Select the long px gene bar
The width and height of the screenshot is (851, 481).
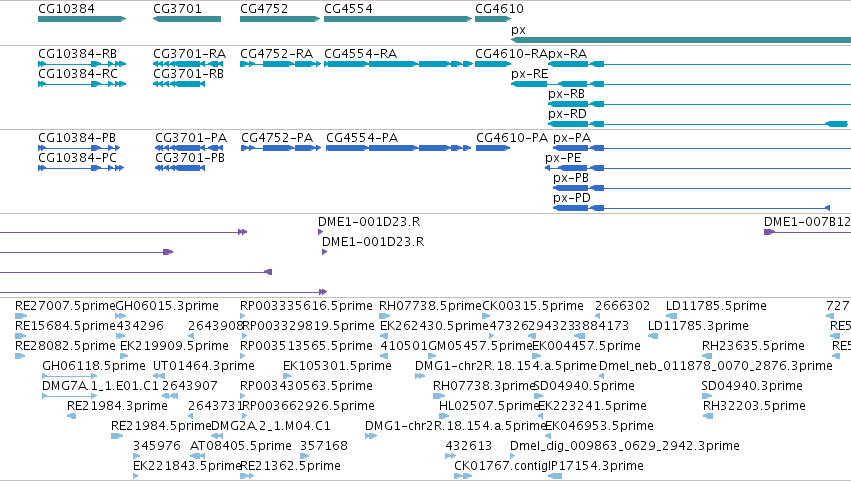coord(681,40)
